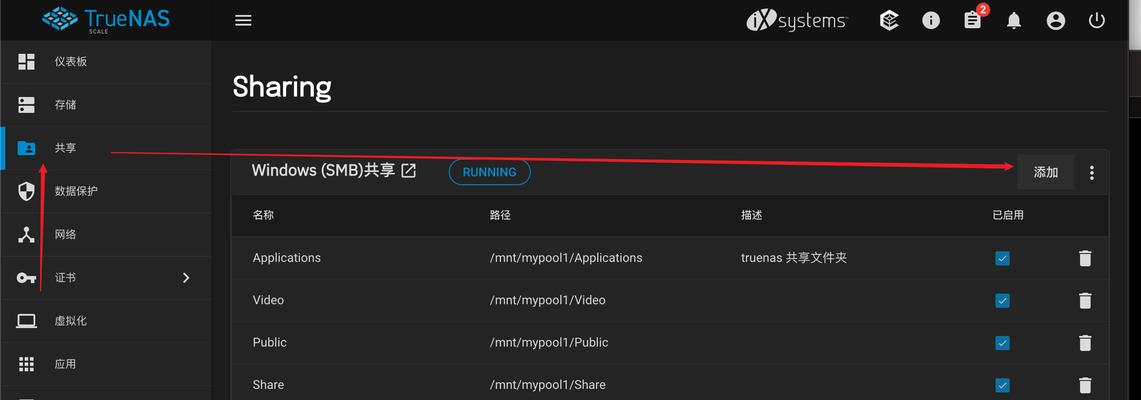Click path /mnt/mypool1/Share

click(x=548, y=384)
